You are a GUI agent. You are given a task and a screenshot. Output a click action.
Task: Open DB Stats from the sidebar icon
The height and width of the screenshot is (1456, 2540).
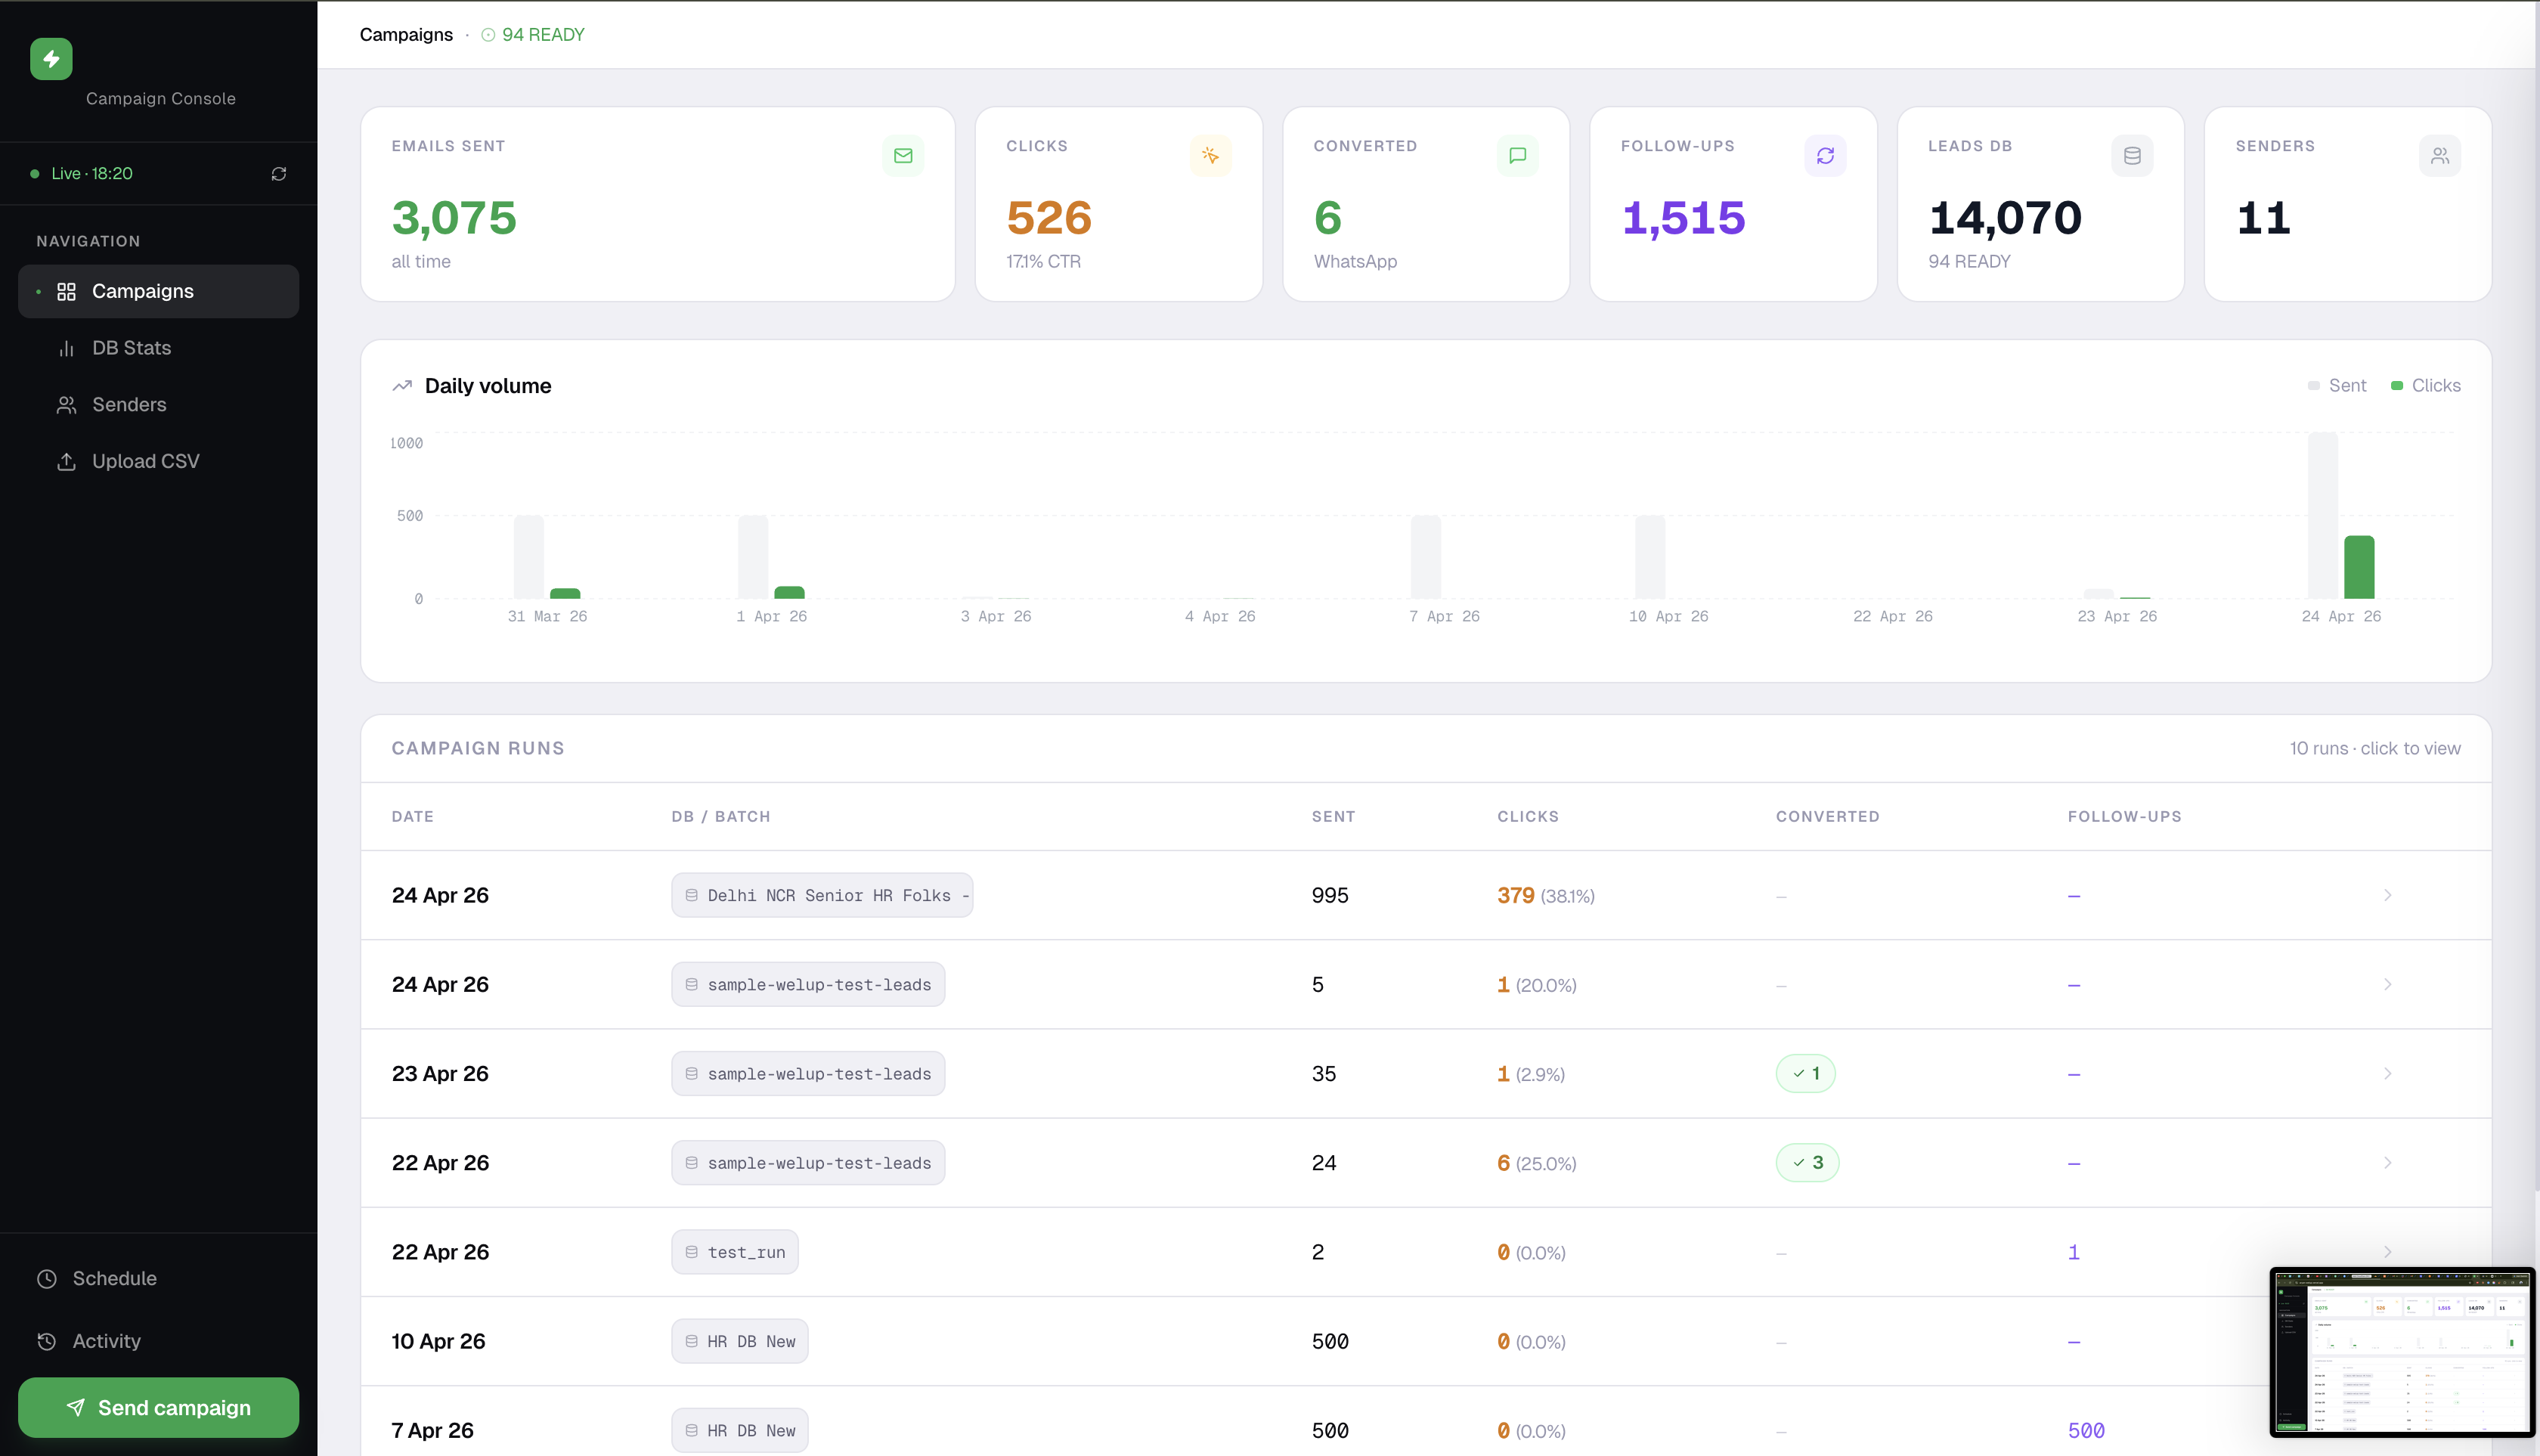click(x=66, y=347)
